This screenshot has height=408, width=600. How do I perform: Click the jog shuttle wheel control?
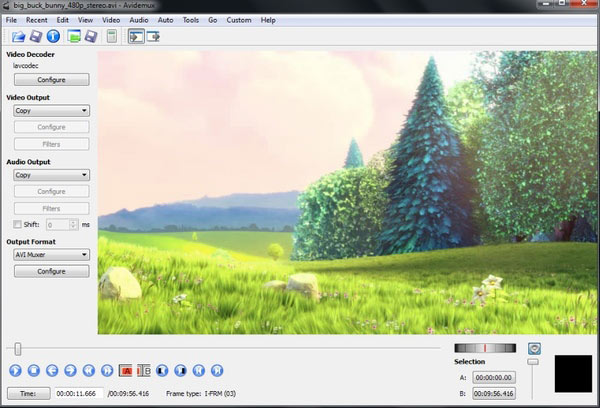click(485, 348)
